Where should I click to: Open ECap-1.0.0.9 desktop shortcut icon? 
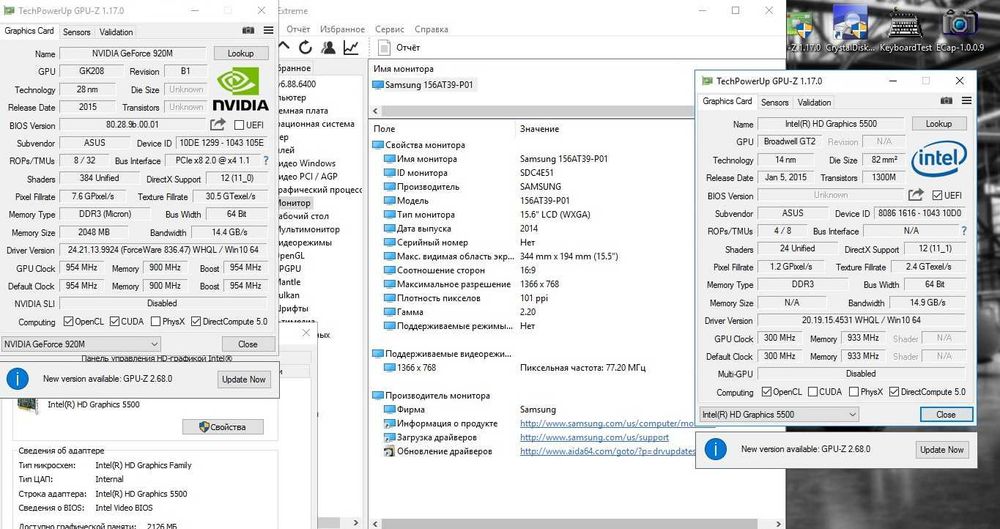point(959,23)
